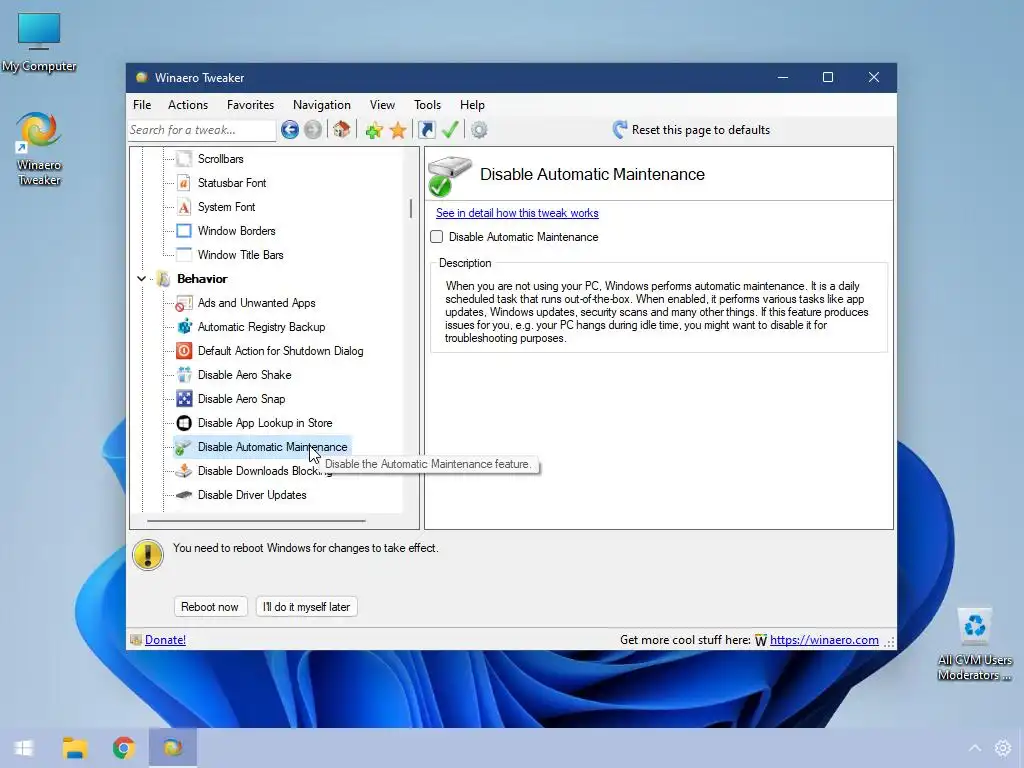The image size is (1024, 768).
Task: Click the Automatic Registry Backup icon
Action: [x=184, y=327]
